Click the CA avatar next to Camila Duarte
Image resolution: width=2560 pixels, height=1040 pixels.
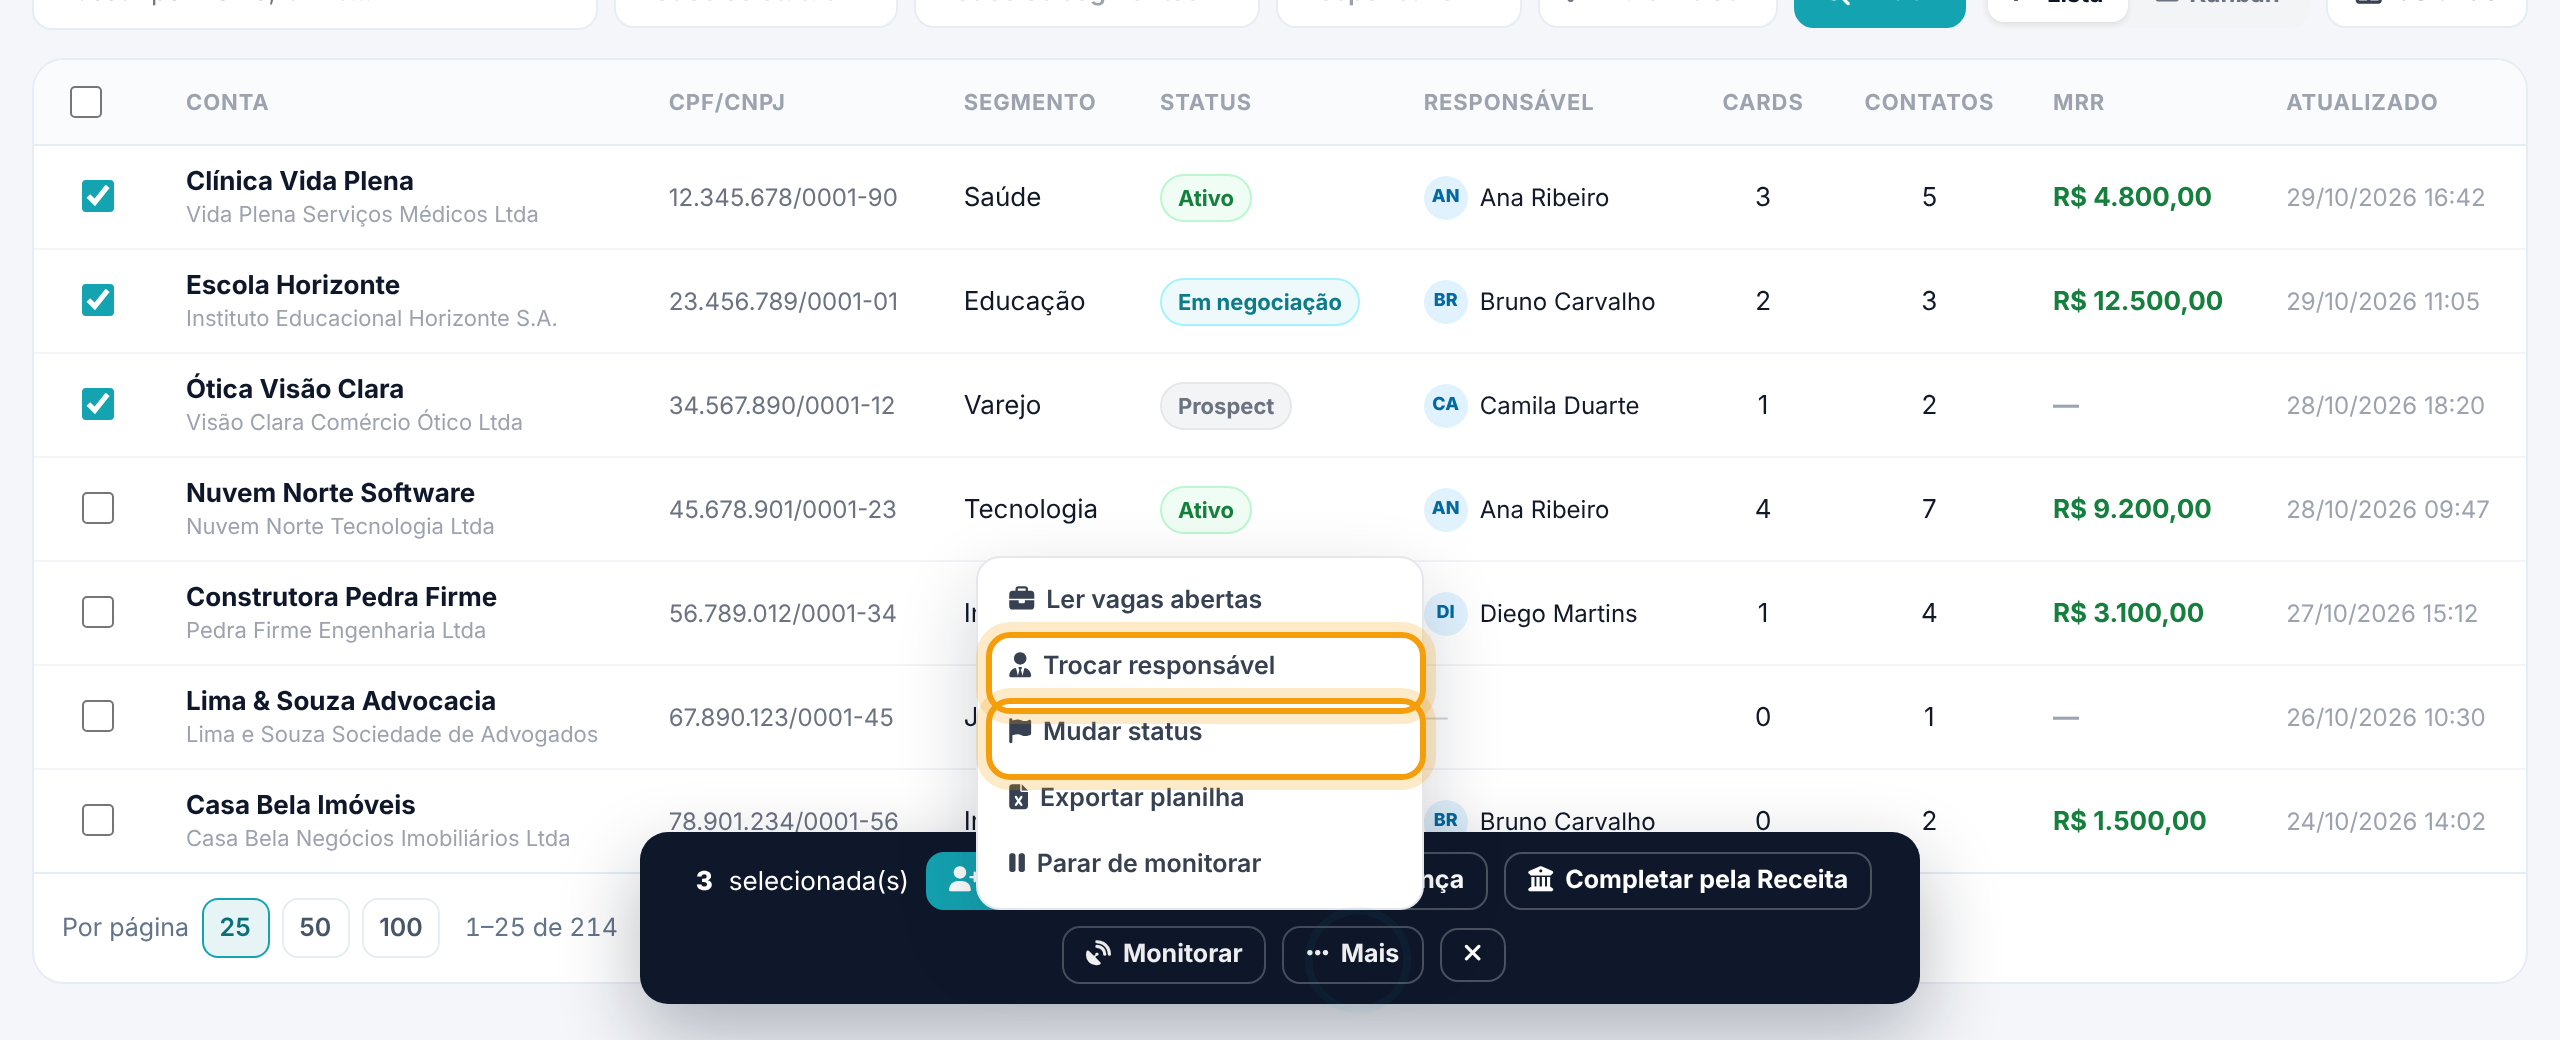pos(1445,405)
